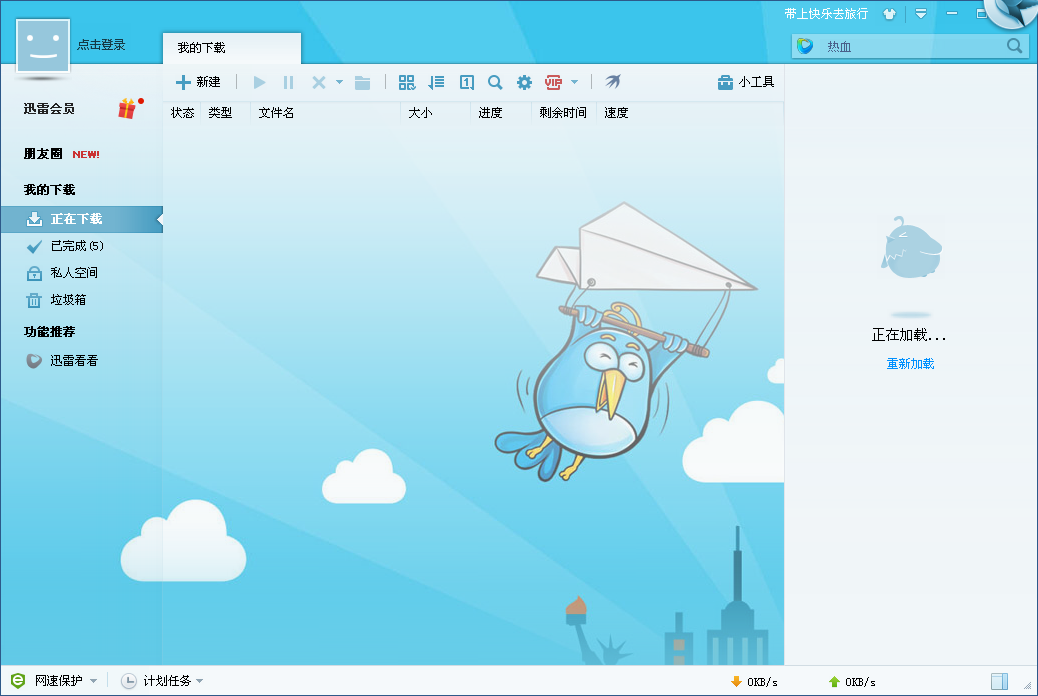Click the 点击登录 login link
The width and height of the screenshot is (1038, 696).
(101, 44)
